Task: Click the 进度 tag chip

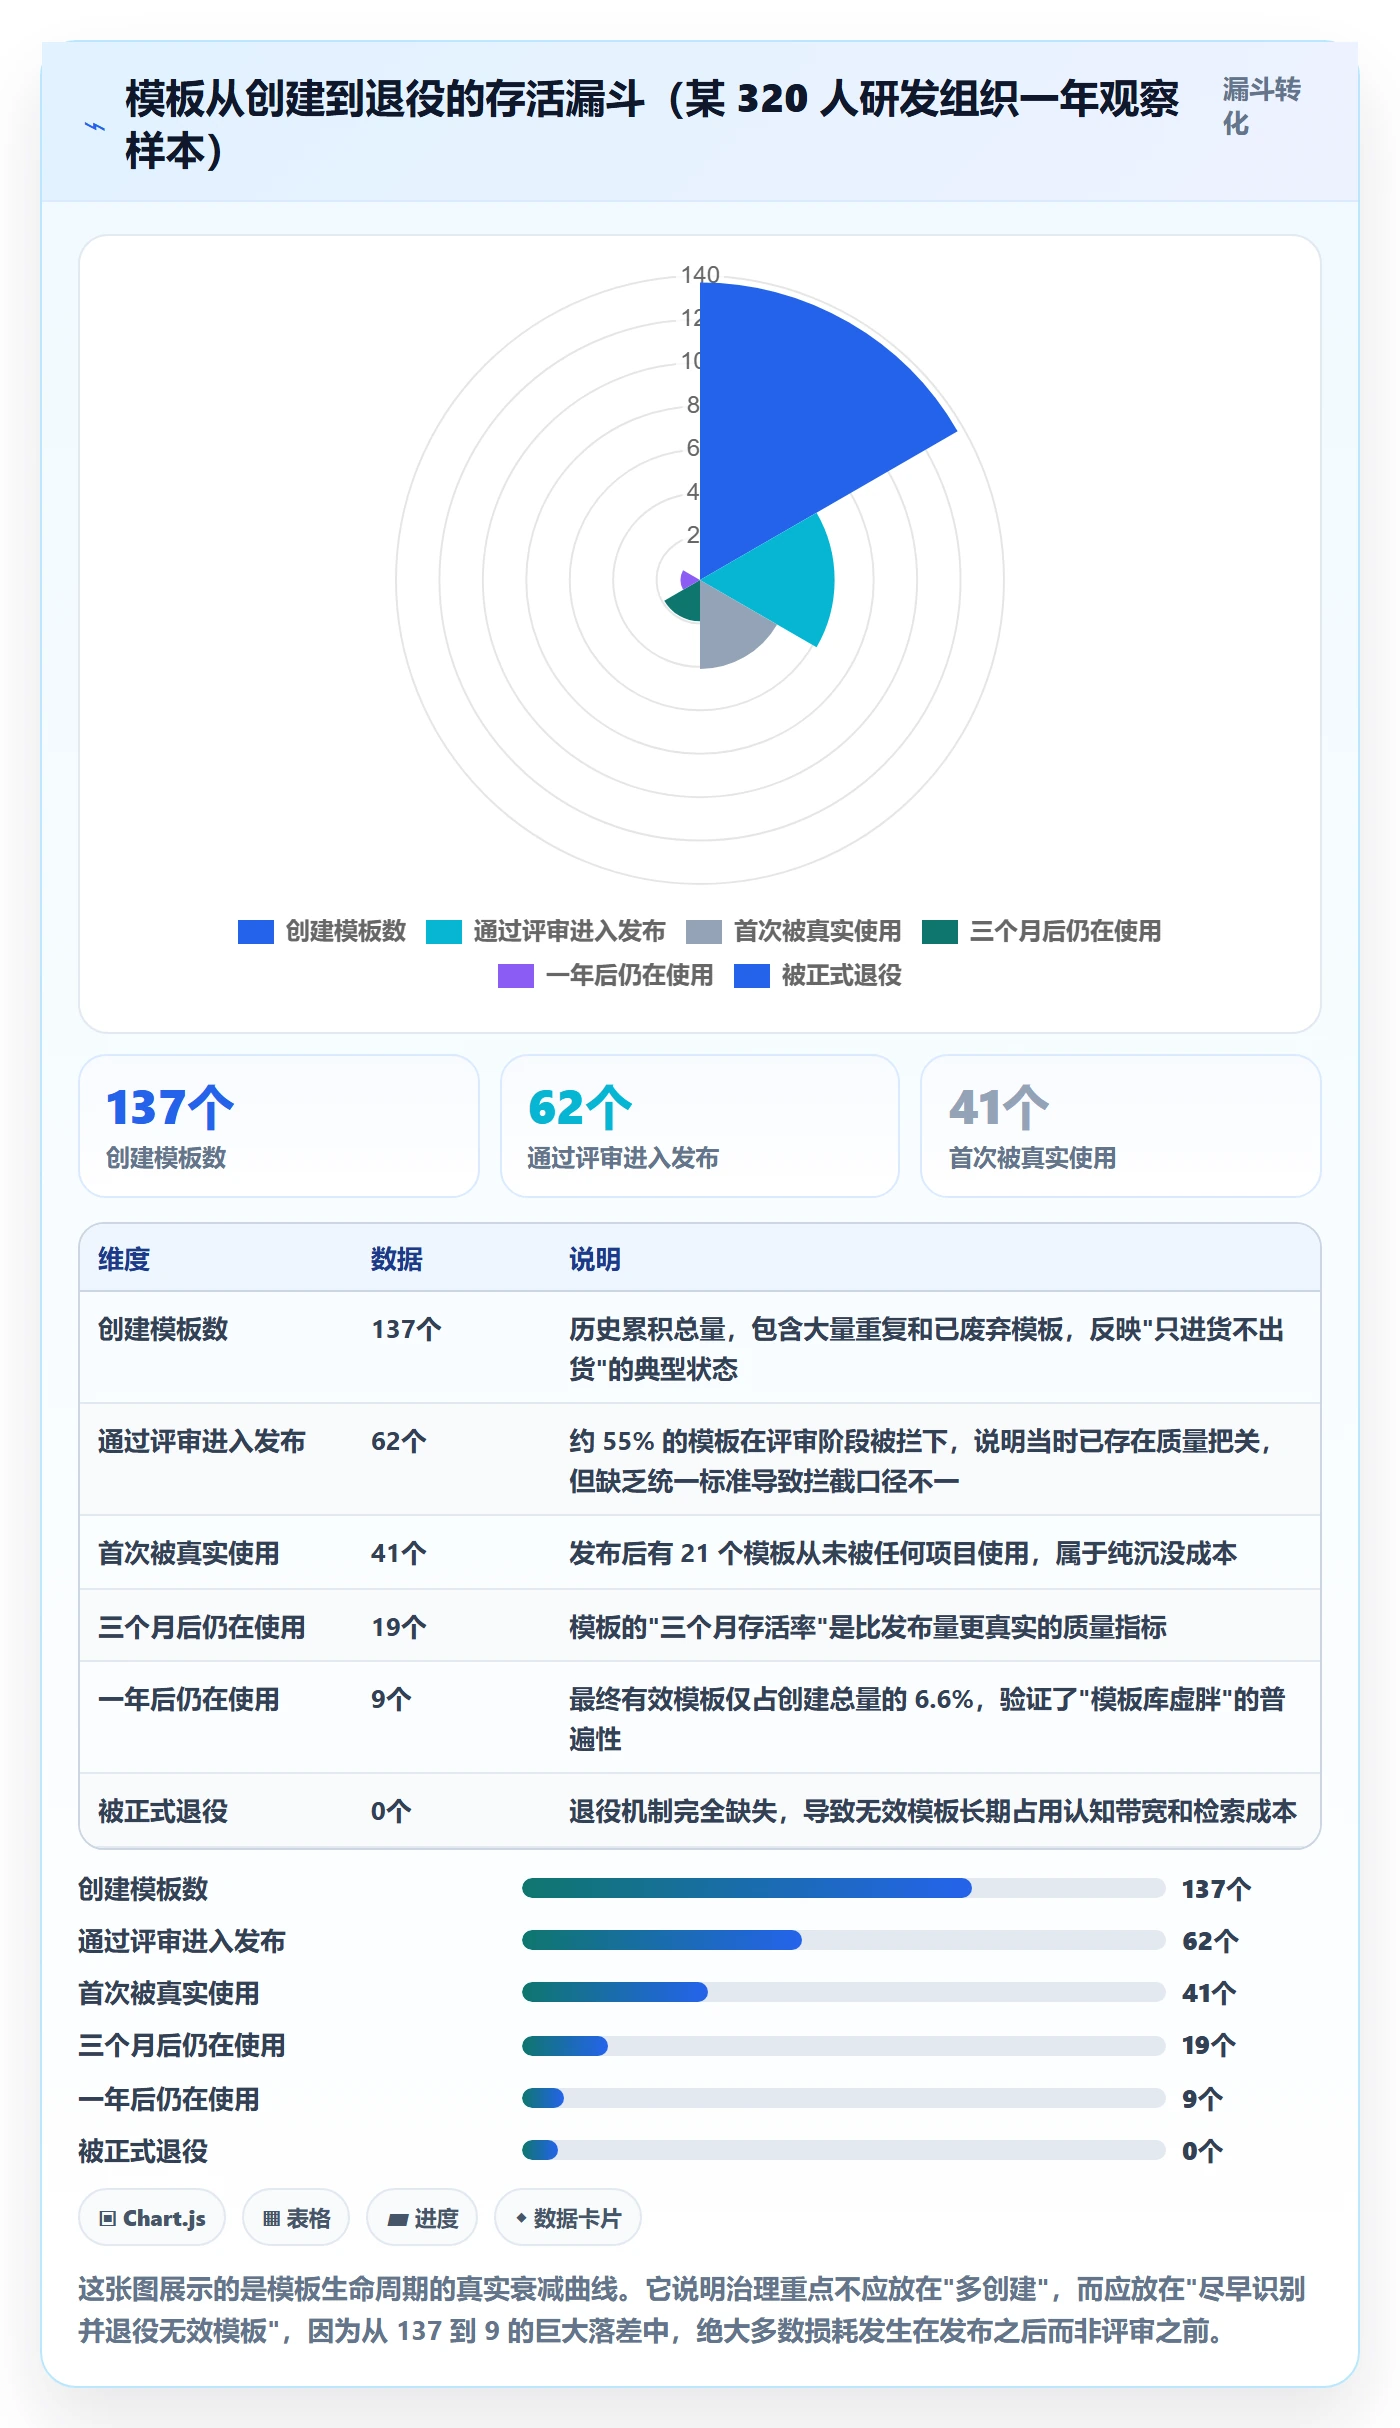Action: coord(422,2218)
